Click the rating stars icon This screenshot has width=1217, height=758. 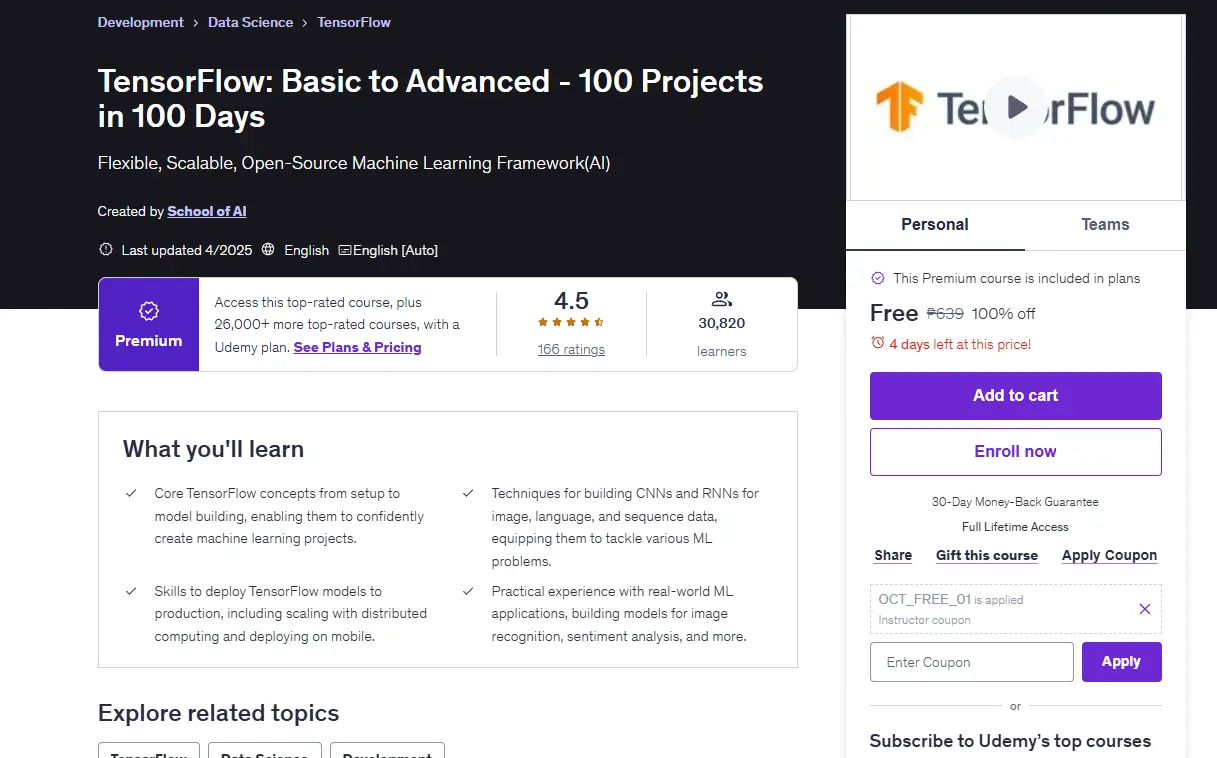pos(570,322)
